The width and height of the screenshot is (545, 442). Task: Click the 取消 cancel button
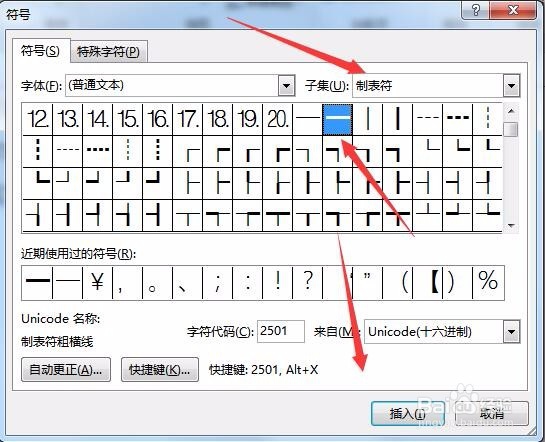[x=492, y=414]
